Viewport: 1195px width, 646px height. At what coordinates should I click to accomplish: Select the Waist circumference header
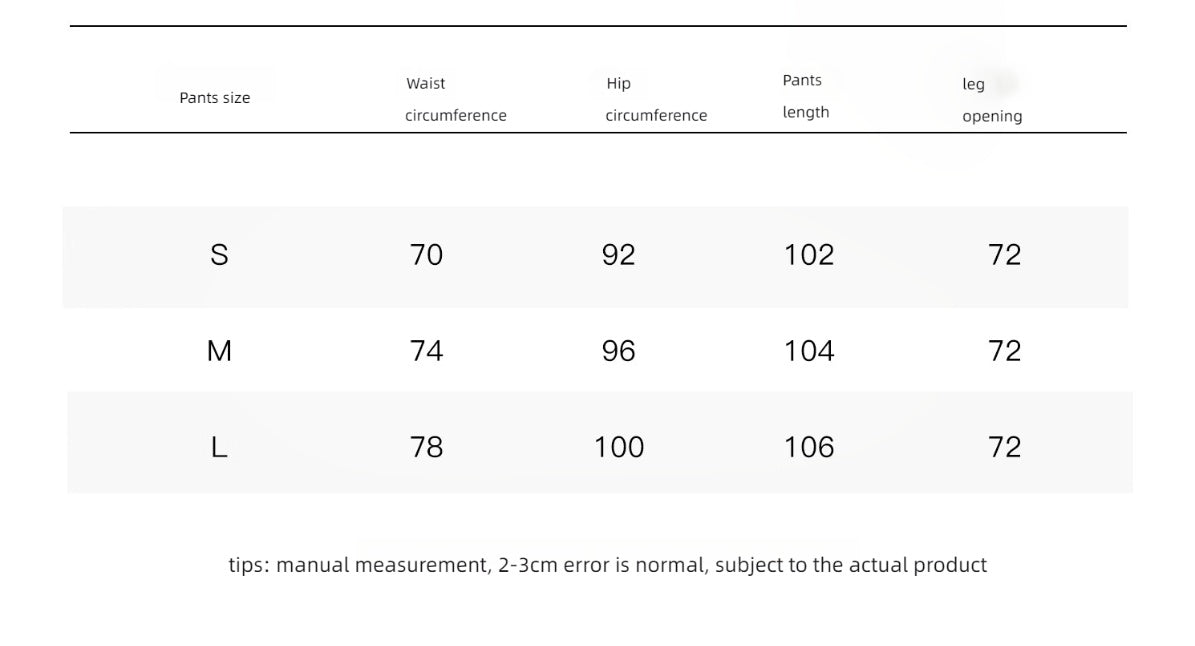coord(456,99)
